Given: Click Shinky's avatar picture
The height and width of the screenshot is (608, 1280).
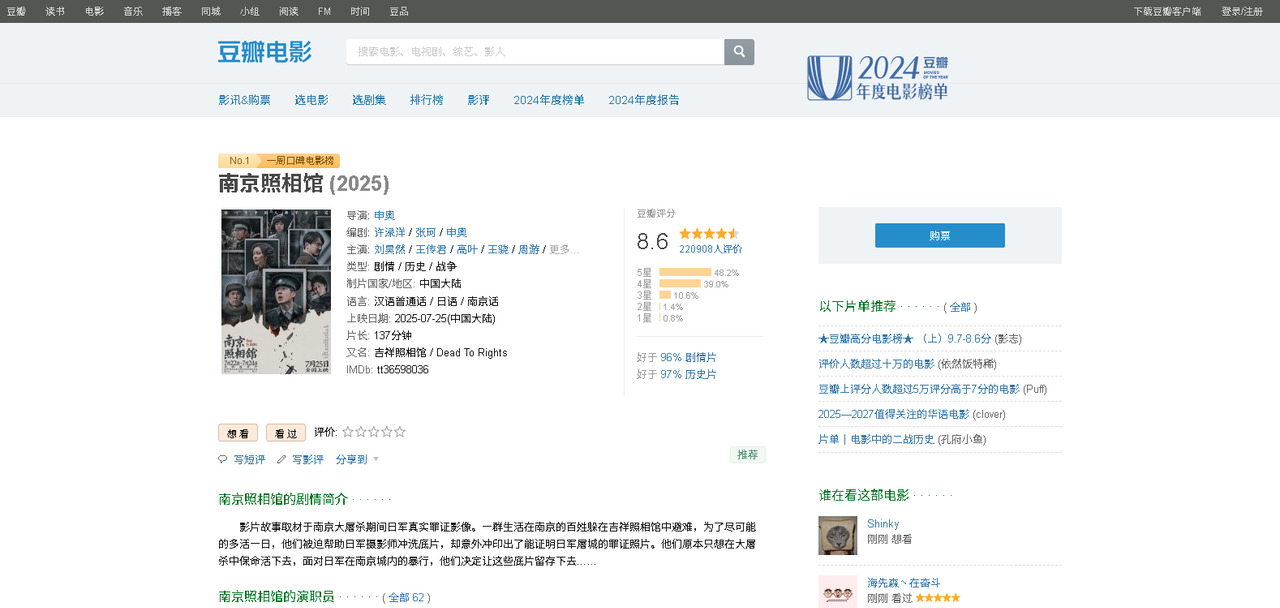Looking at the screenshot, I should (838, 535).
